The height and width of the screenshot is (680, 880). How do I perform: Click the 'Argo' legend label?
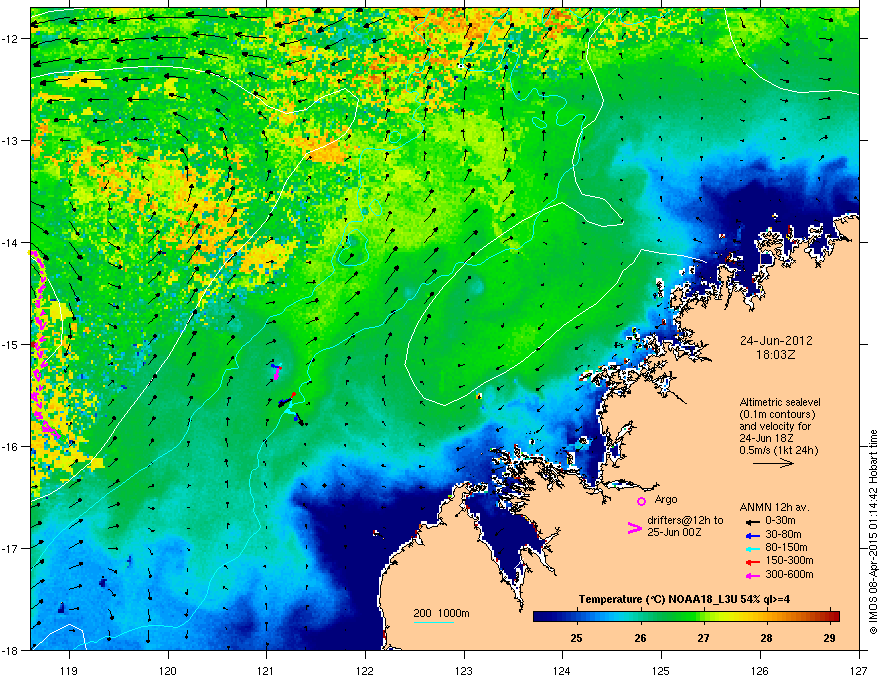pyautogui.click(x=666, y=499)
